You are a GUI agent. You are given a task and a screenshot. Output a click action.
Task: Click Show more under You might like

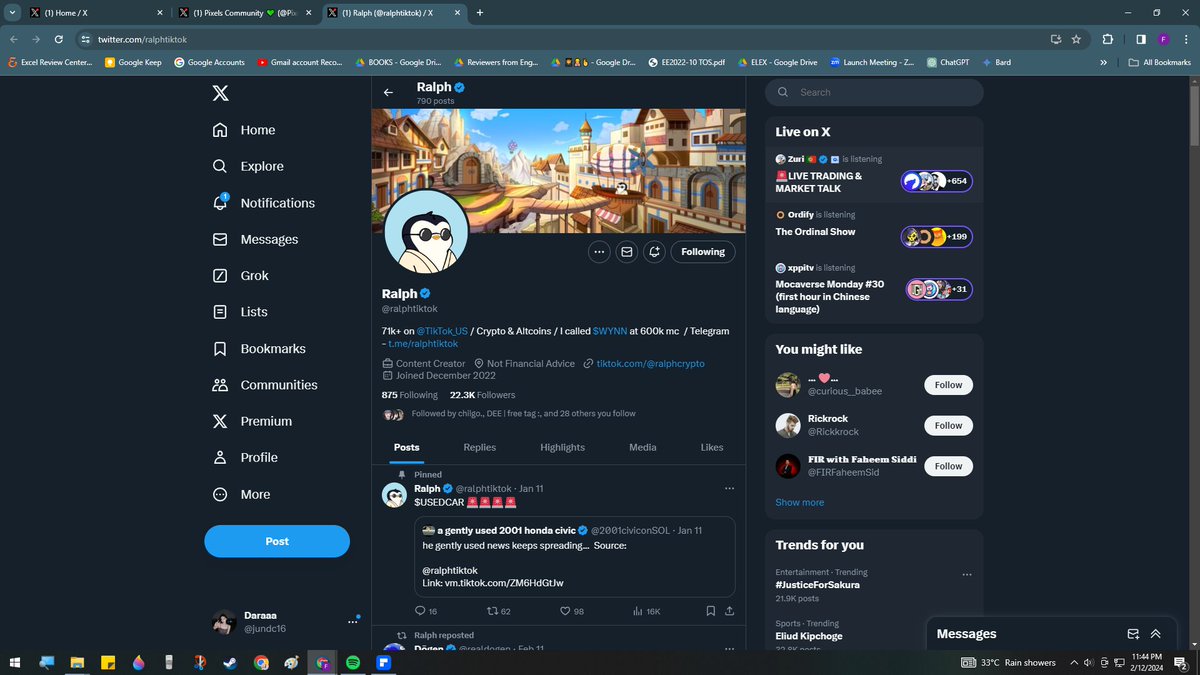click(800, 502)
